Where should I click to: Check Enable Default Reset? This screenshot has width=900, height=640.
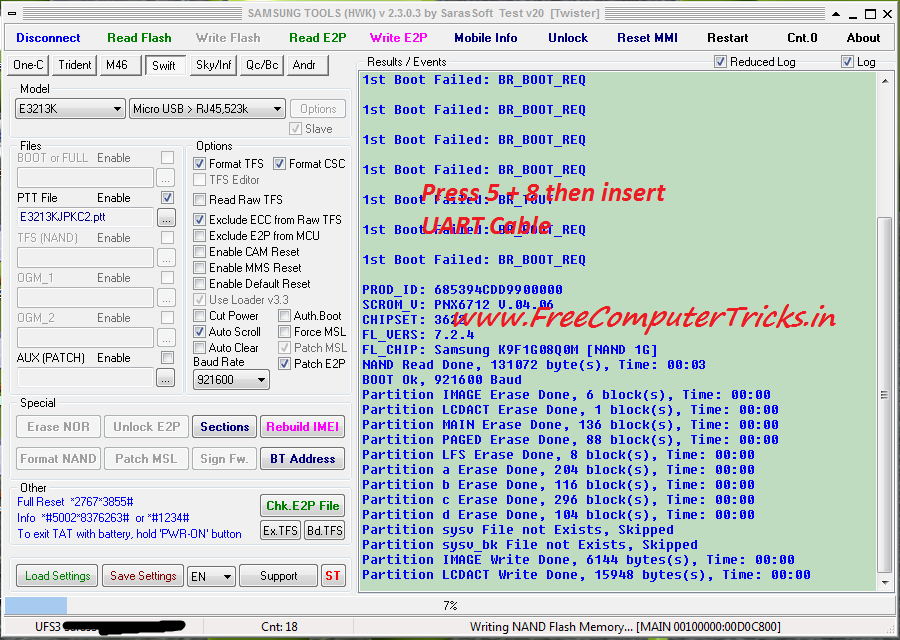[199, 284]
